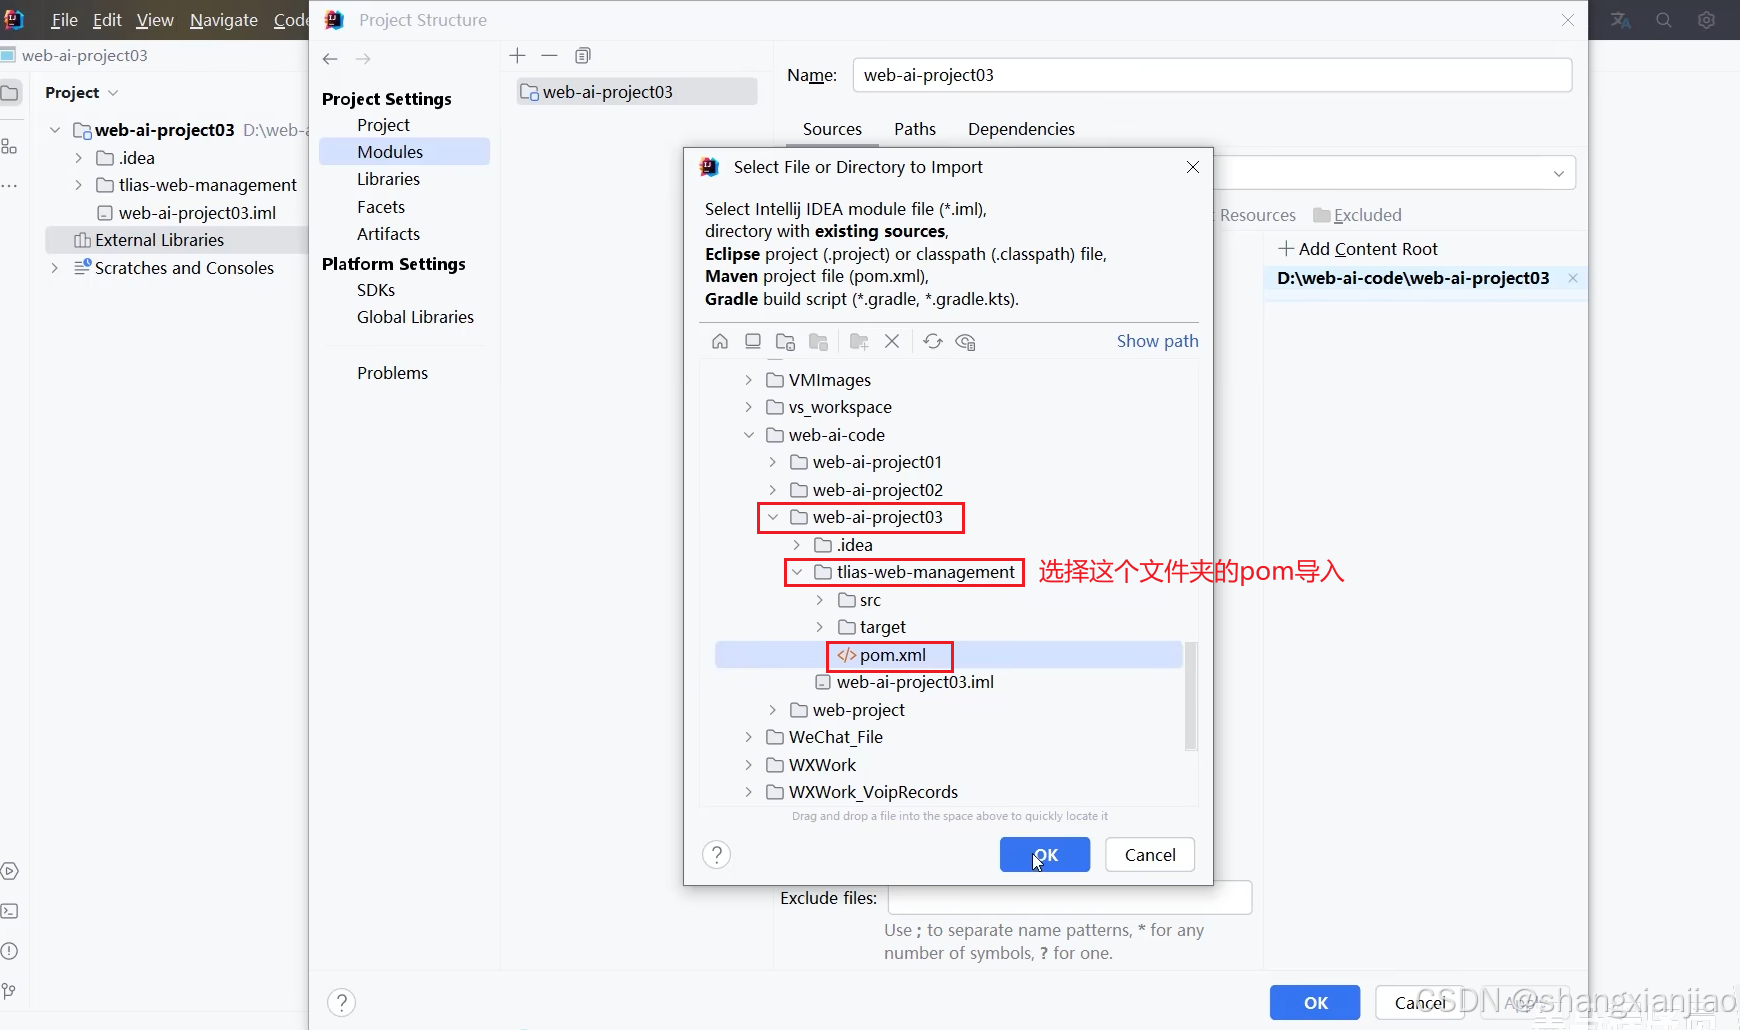1740x1030 pixels.
Task: Open the Git tool window icon
Action: point(9,991)
